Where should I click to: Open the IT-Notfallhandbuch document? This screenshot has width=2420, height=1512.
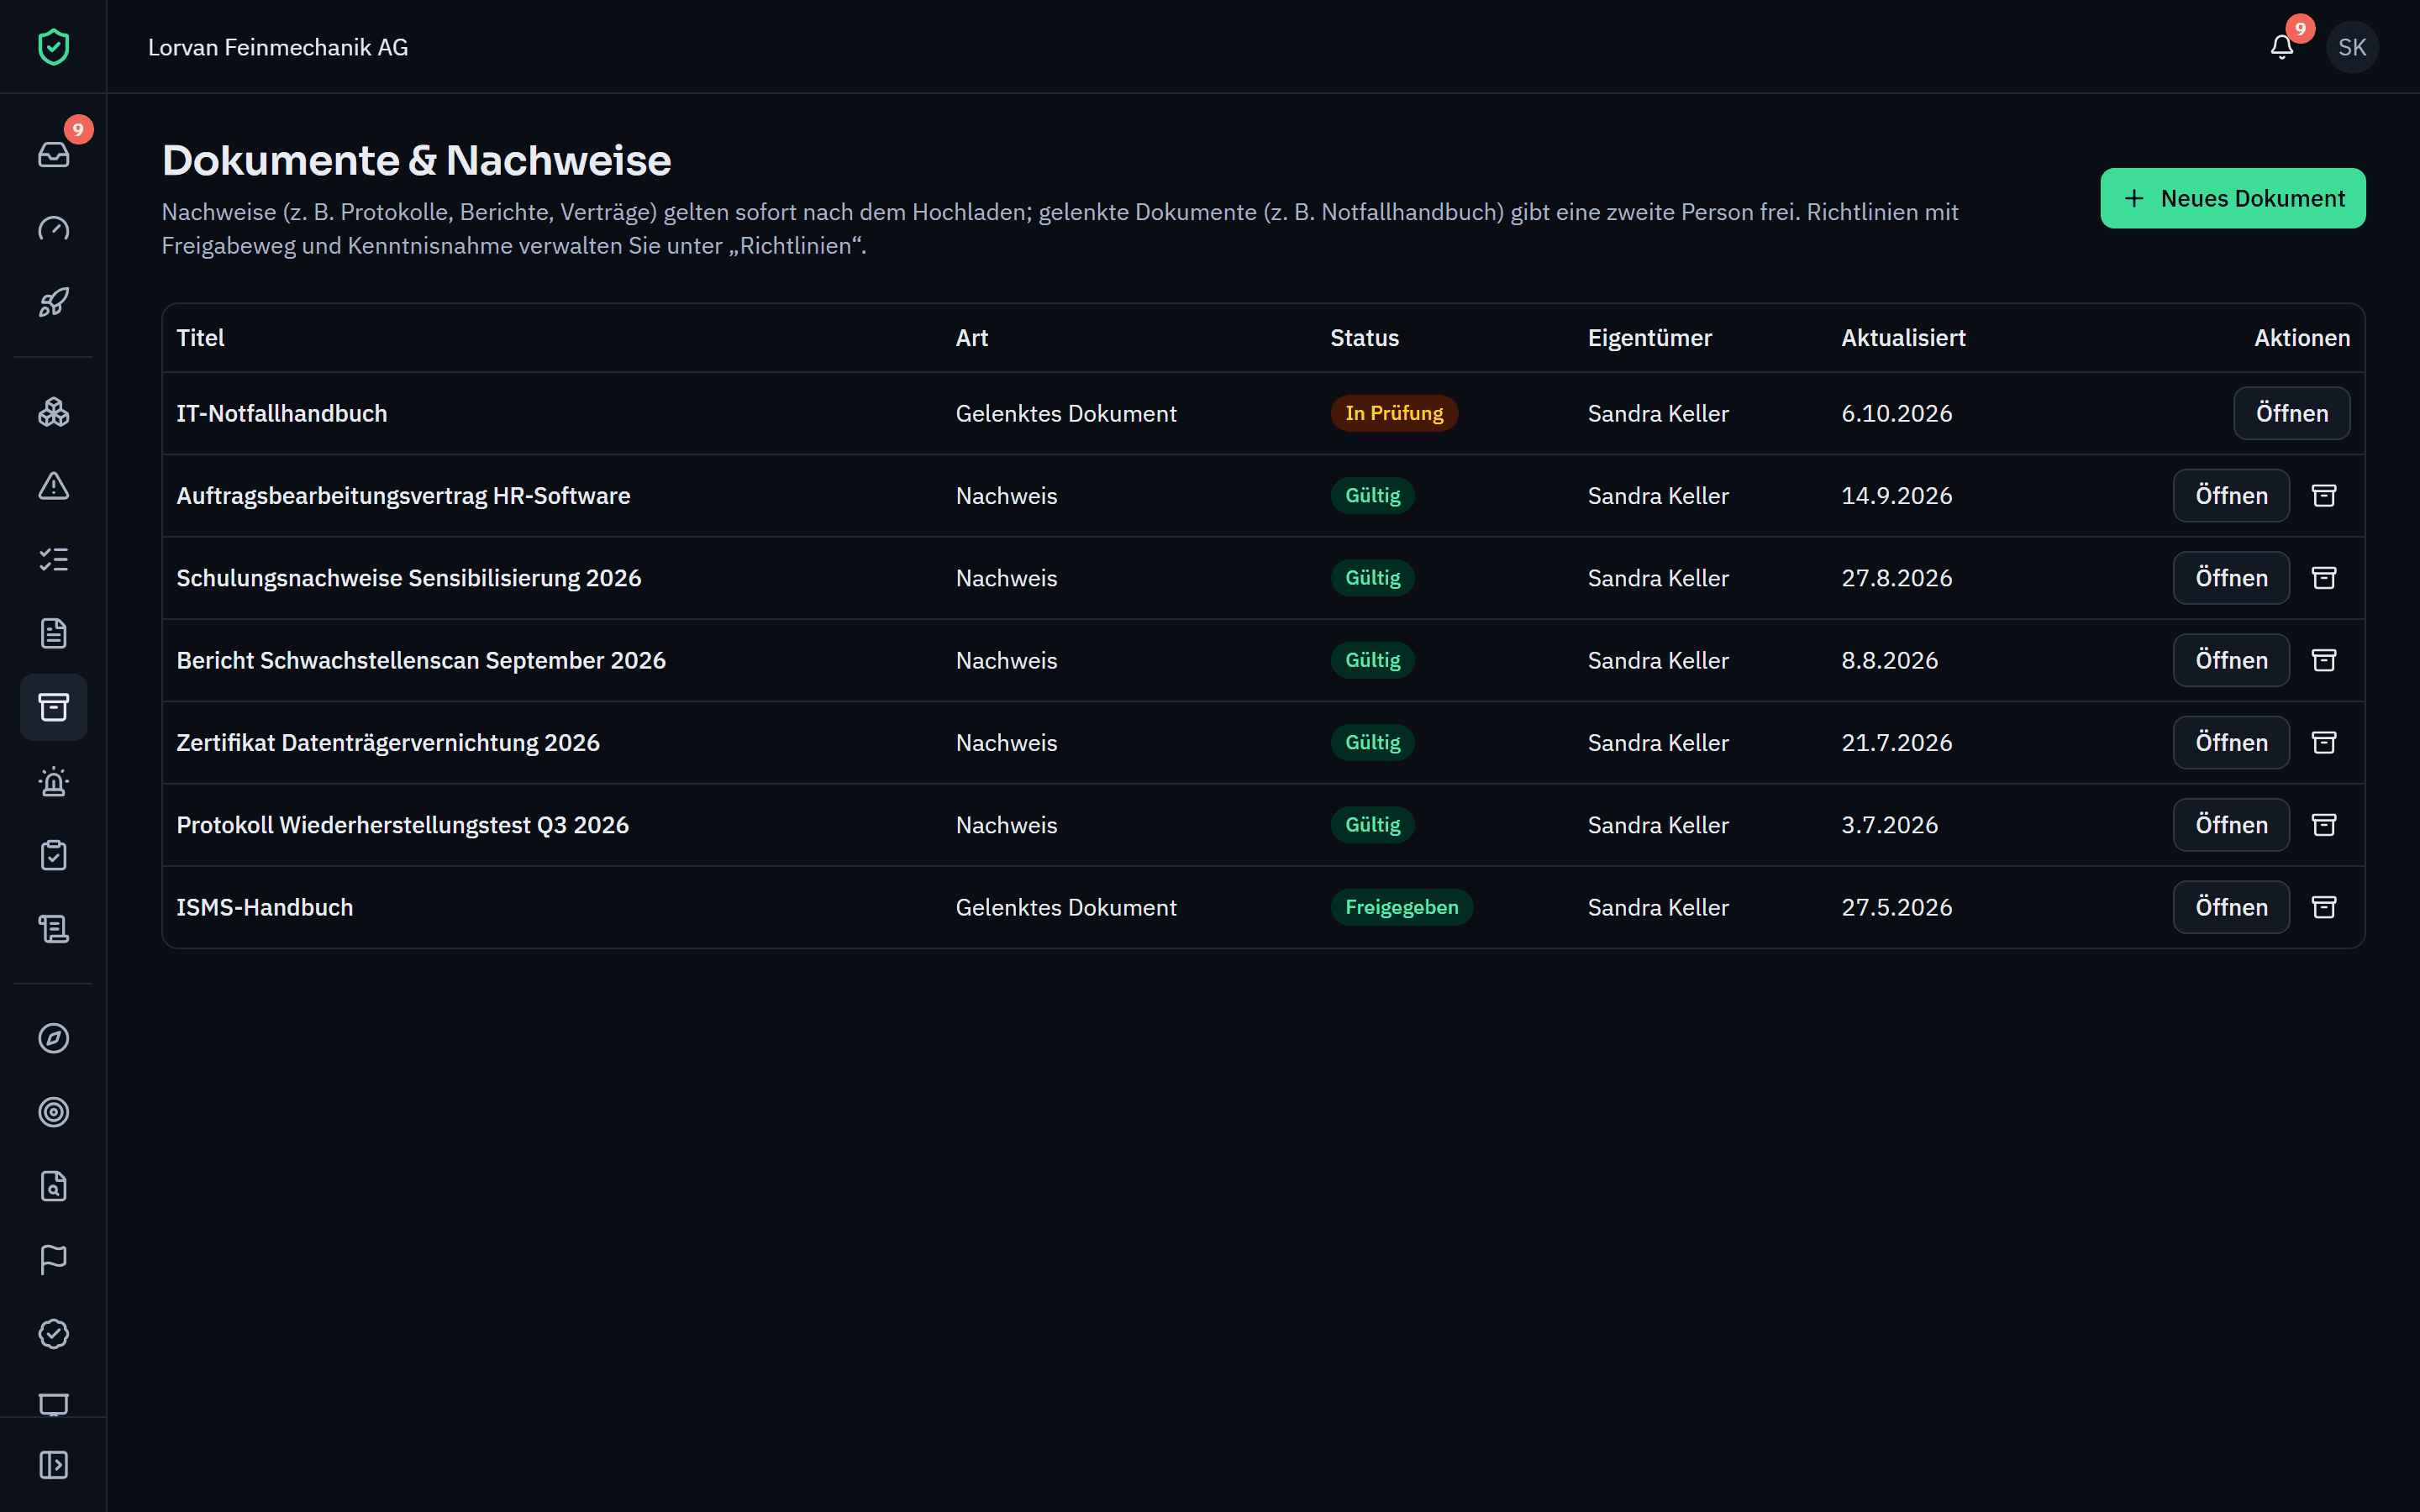point(2291,413)
